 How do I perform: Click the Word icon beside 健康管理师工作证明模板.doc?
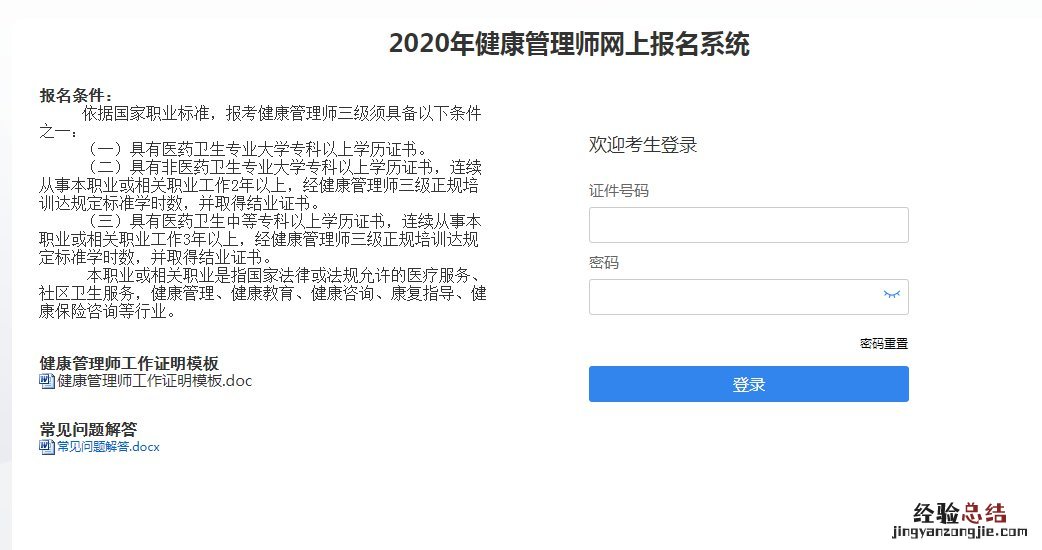[x=47, y=381]
